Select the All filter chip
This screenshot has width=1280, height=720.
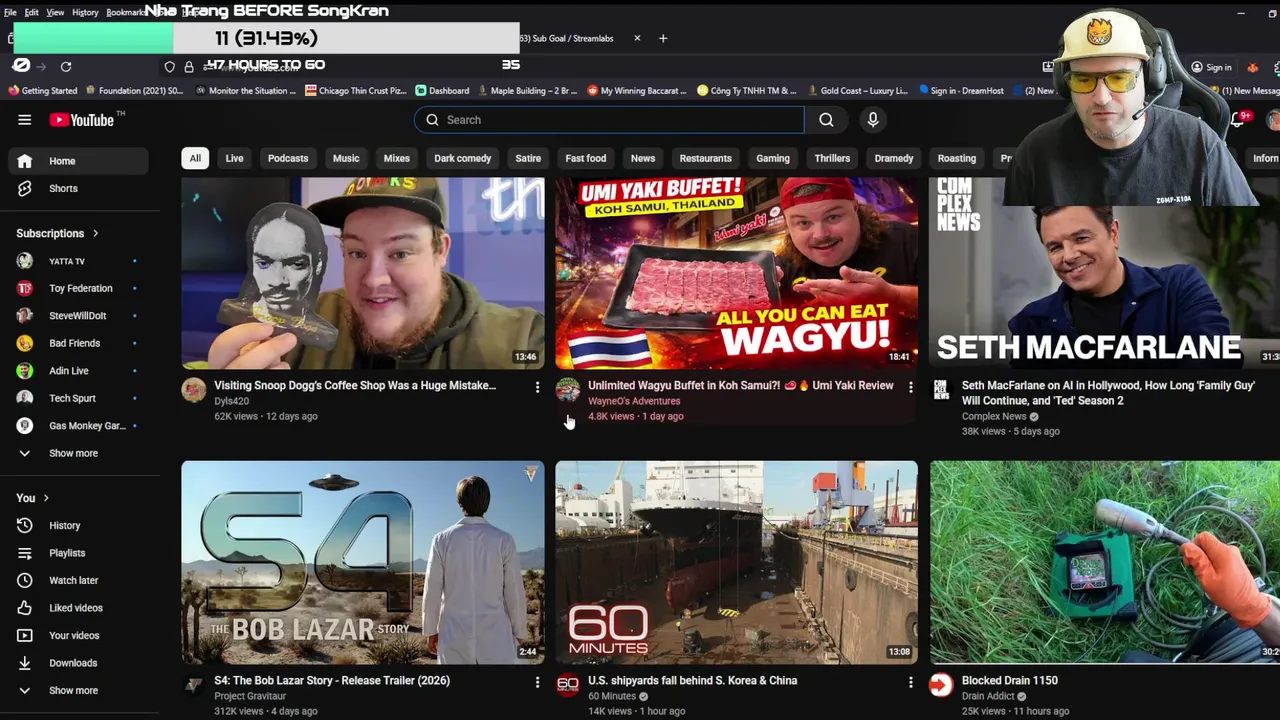tap(195, 158)
